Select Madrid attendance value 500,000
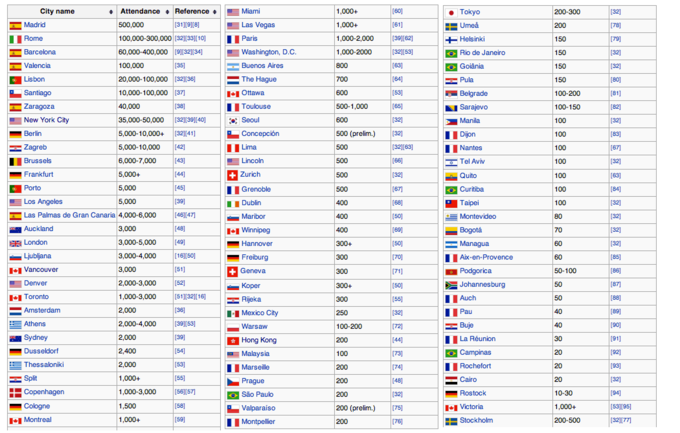The height and width of the screenshot is (433, 680). (x=131, y=25)
